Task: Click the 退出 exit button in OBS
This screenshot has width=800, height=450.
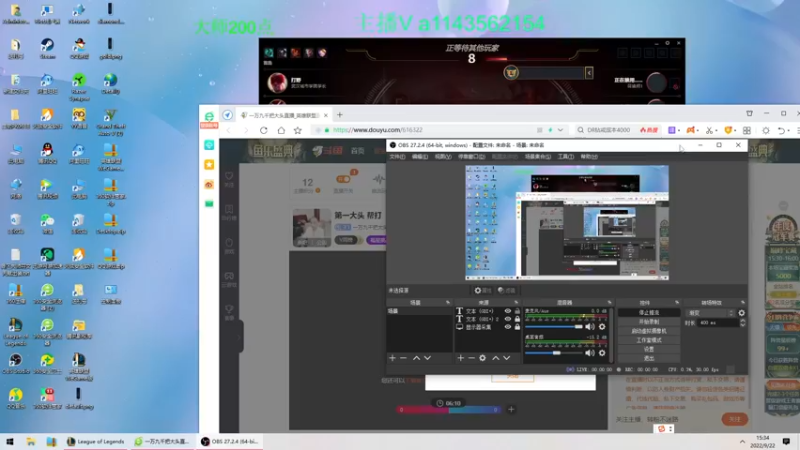Action: pyautogui.click(x=649, y=358)
